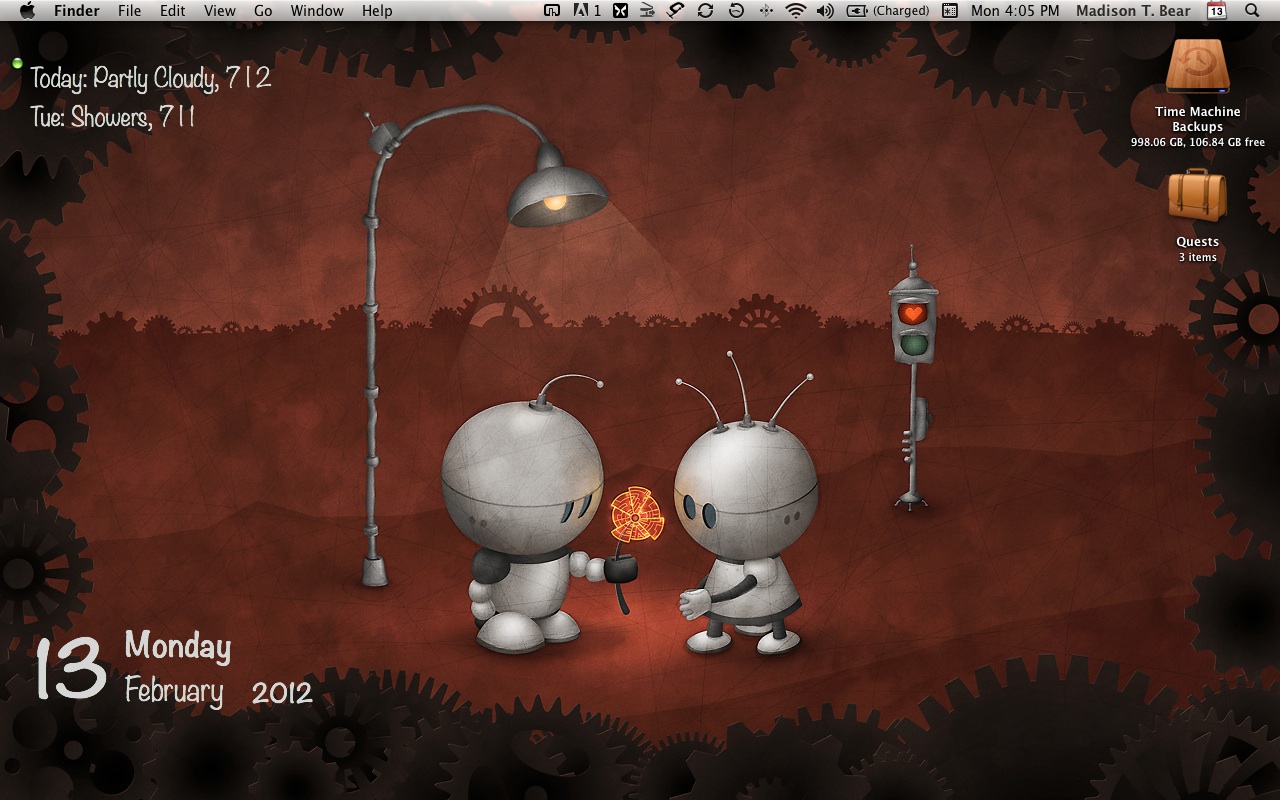Open the Go menu

point(263,10)
